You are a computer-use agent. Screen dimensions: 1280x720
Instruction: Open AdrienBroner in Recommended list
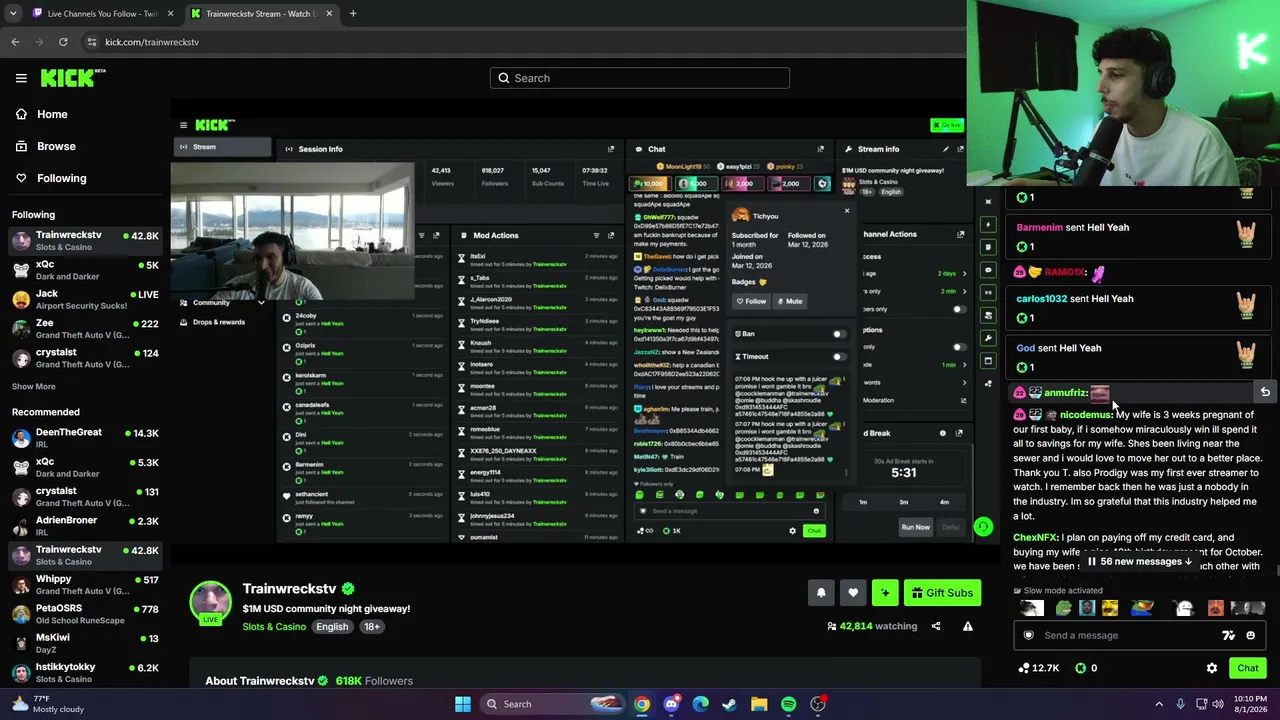pos(84,526)
